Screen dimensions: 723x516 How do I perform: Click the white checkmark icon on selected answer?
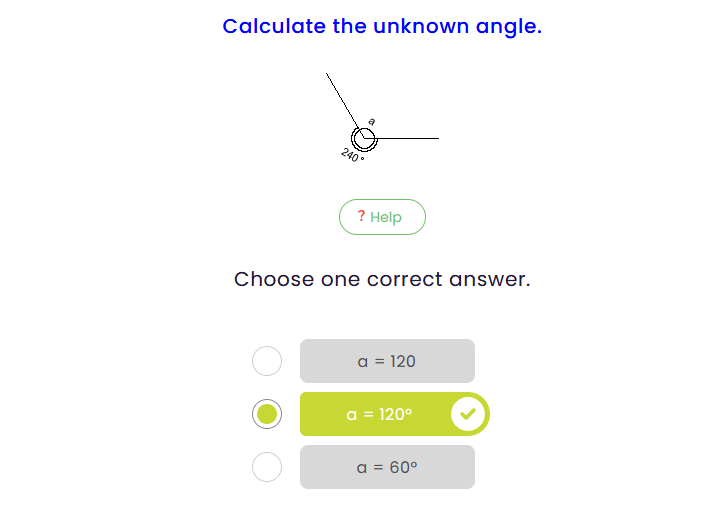pyautogui.click(x=468, y=414)
